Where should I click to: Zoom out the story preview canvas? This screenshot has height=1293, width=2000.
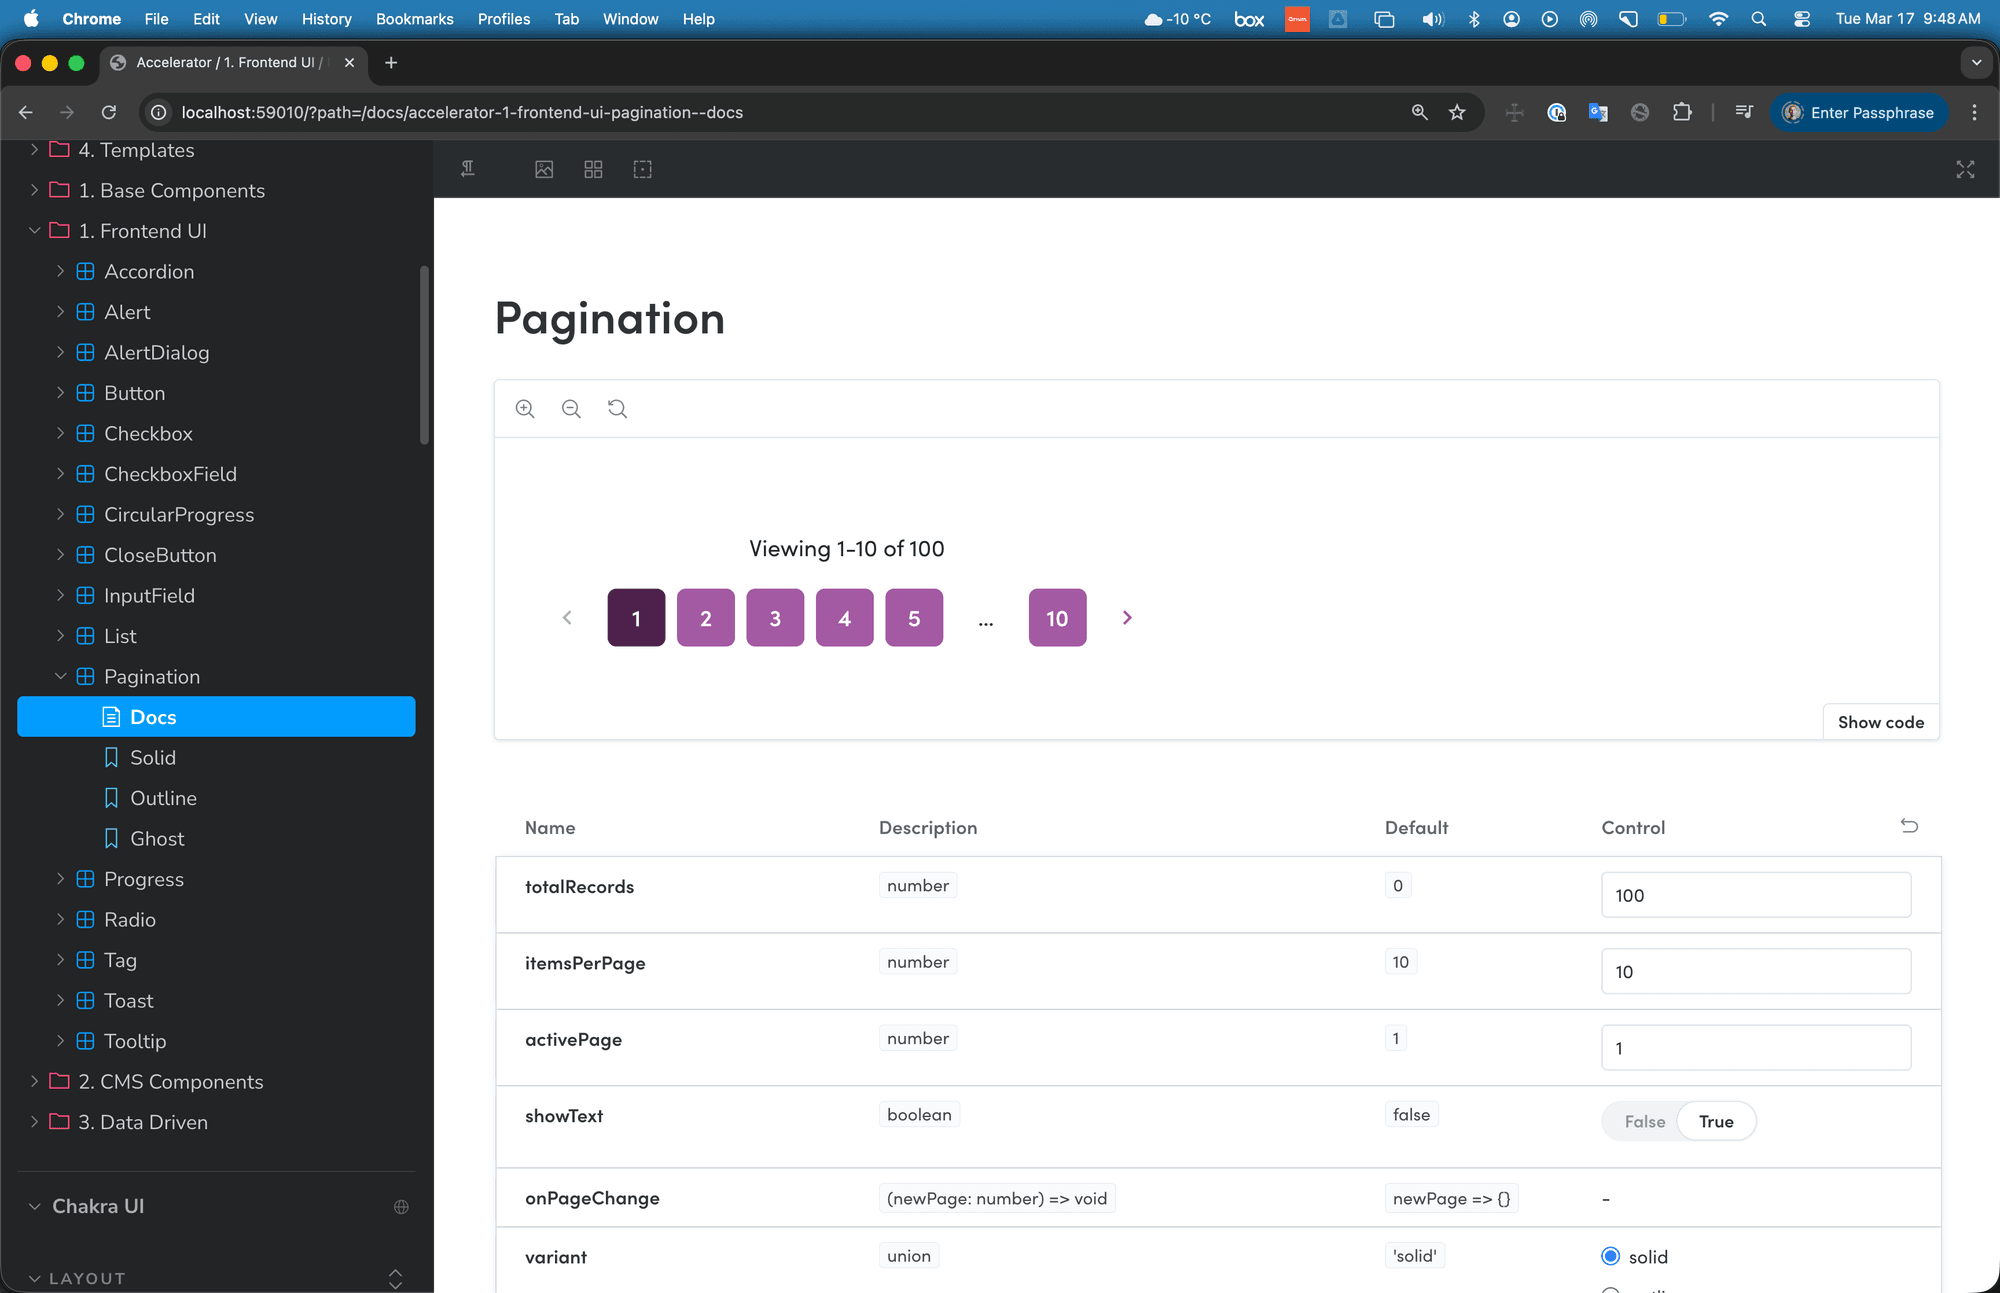[x=571, y=408]
